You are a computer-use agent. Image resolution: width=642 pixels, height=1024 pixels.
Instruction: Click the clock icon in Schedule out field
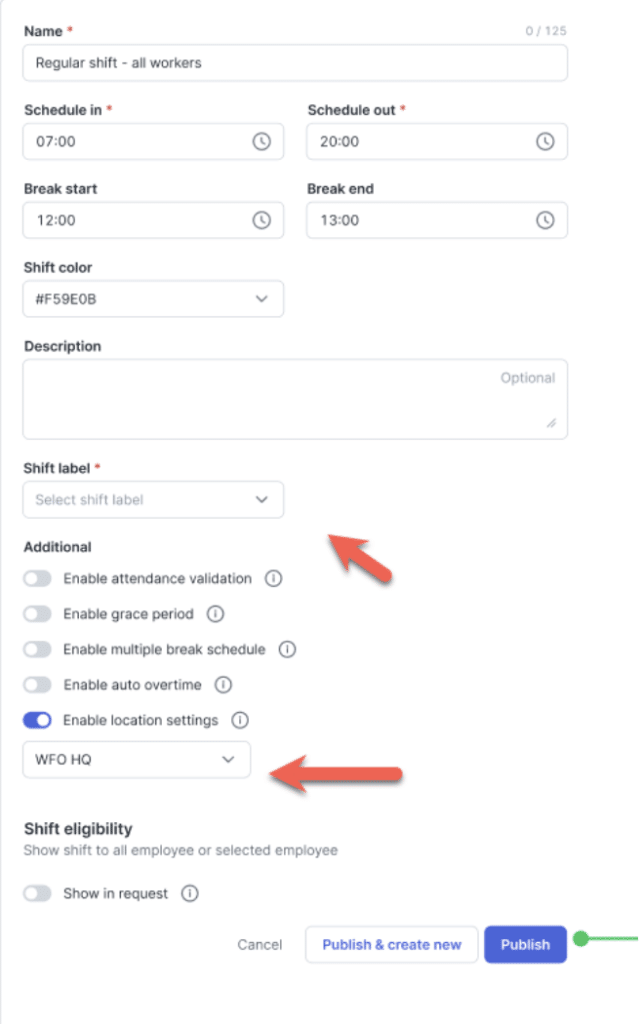(x=545, y=142)
